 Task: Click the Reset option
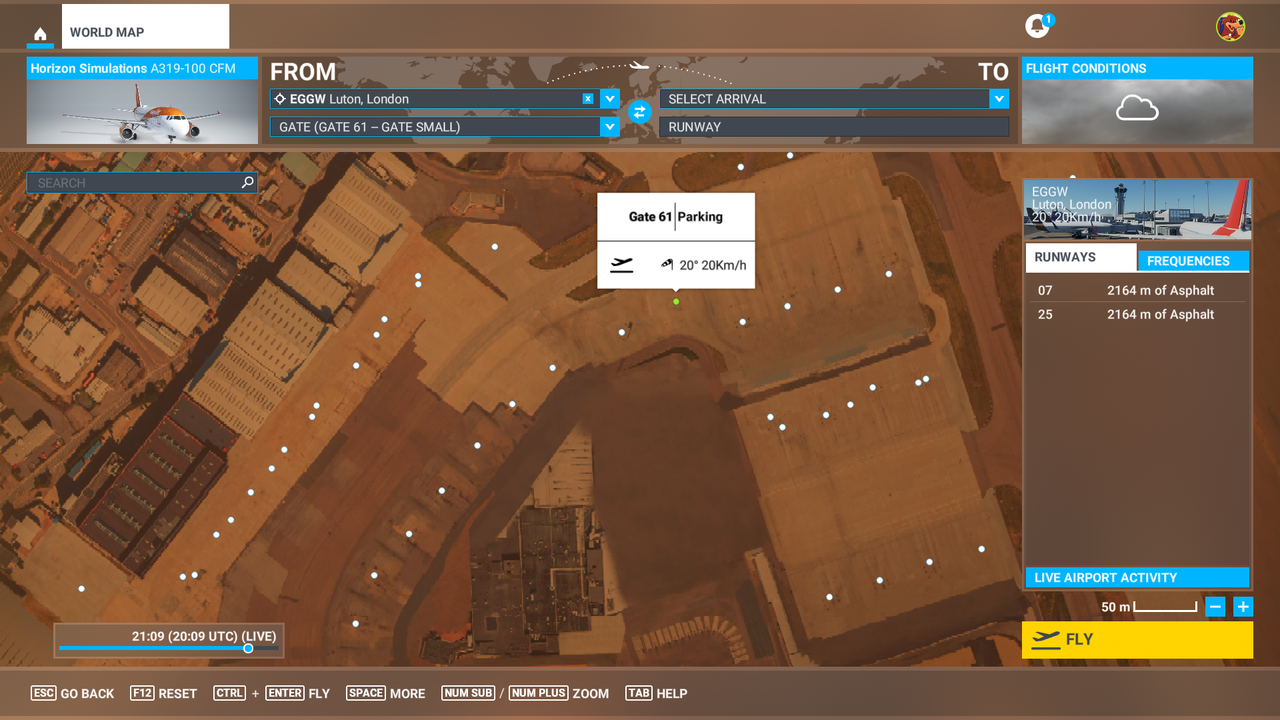coord(164,693)
